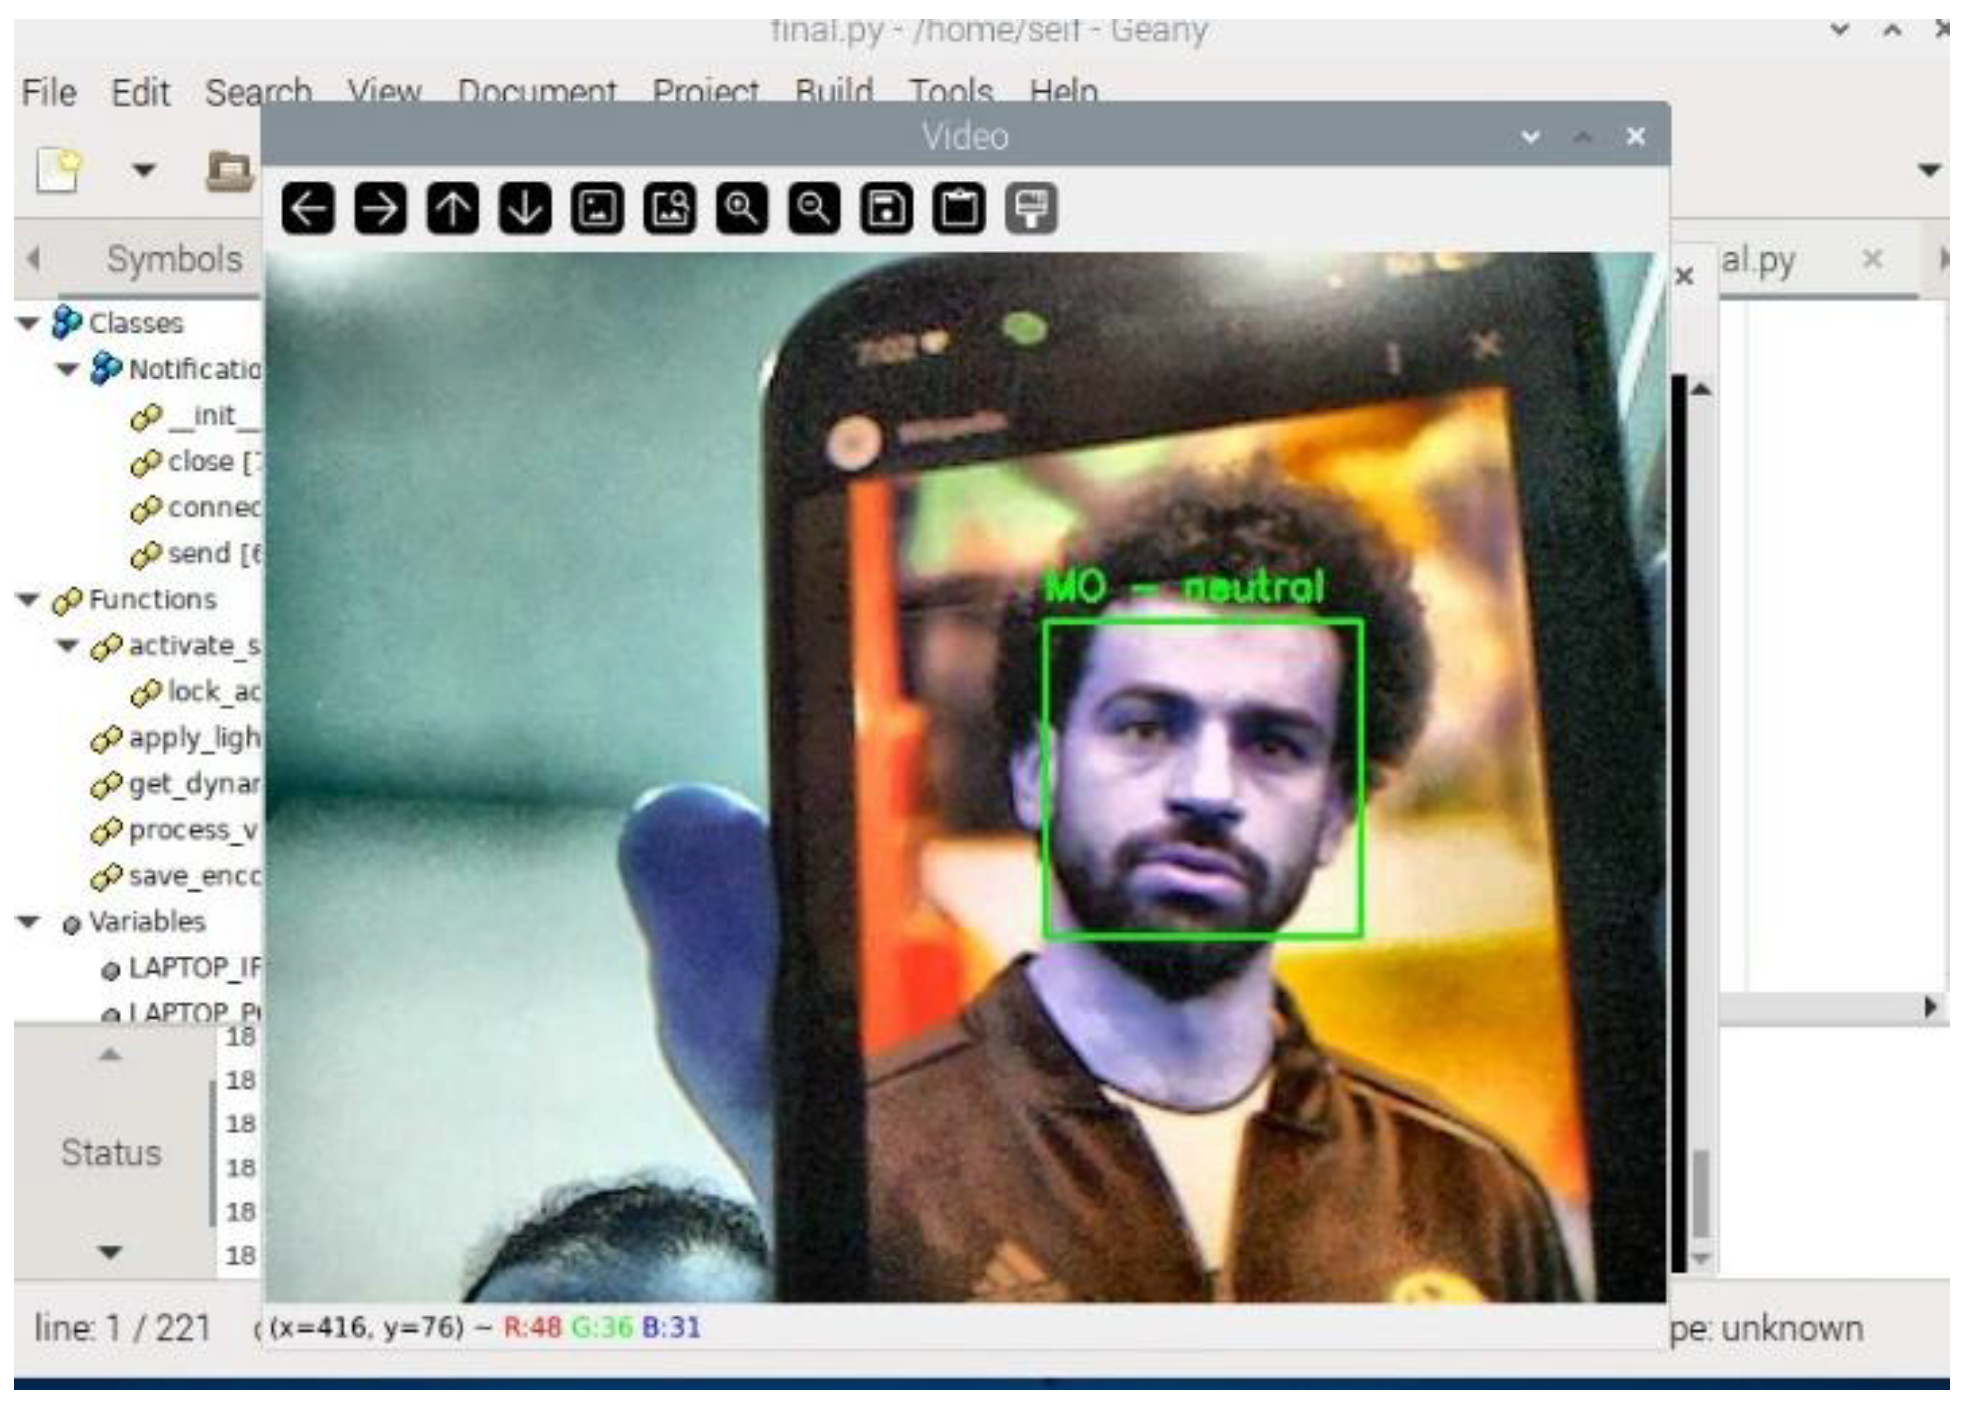Click the pan right arrow icon

click(x=380, y=209)
